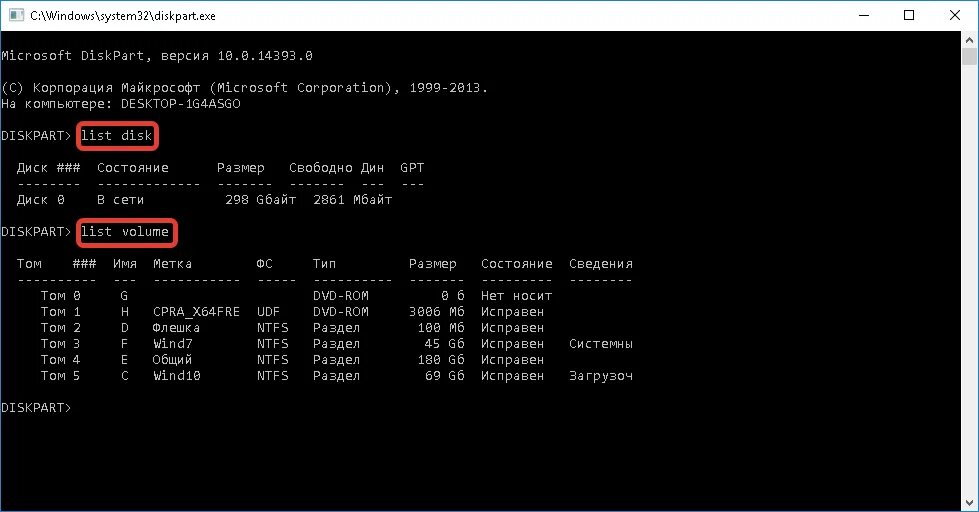Click the volume label 'Флешка'
Screen dimensions: 979x512
pos(176,328)
